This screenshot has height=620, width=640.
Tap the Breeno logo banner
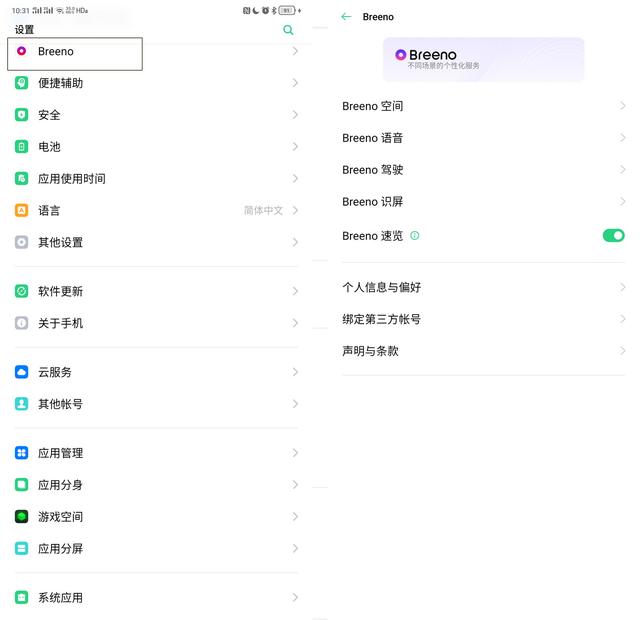483,59
